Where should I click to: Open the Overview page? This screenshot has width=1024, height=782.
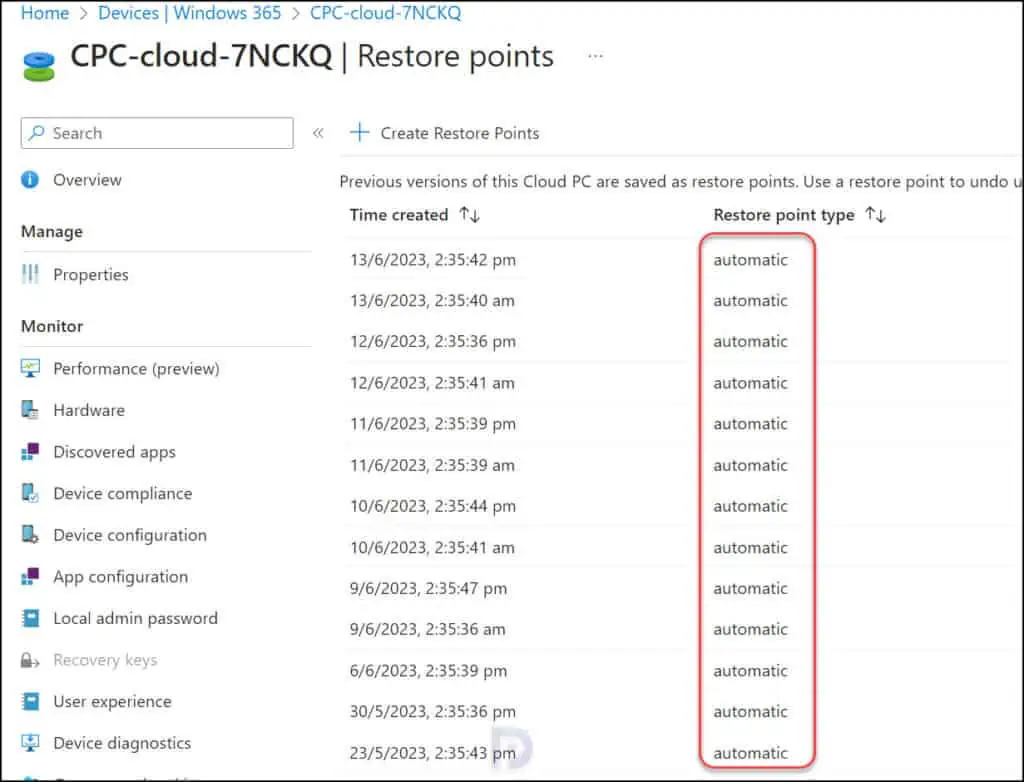(87, 180)
